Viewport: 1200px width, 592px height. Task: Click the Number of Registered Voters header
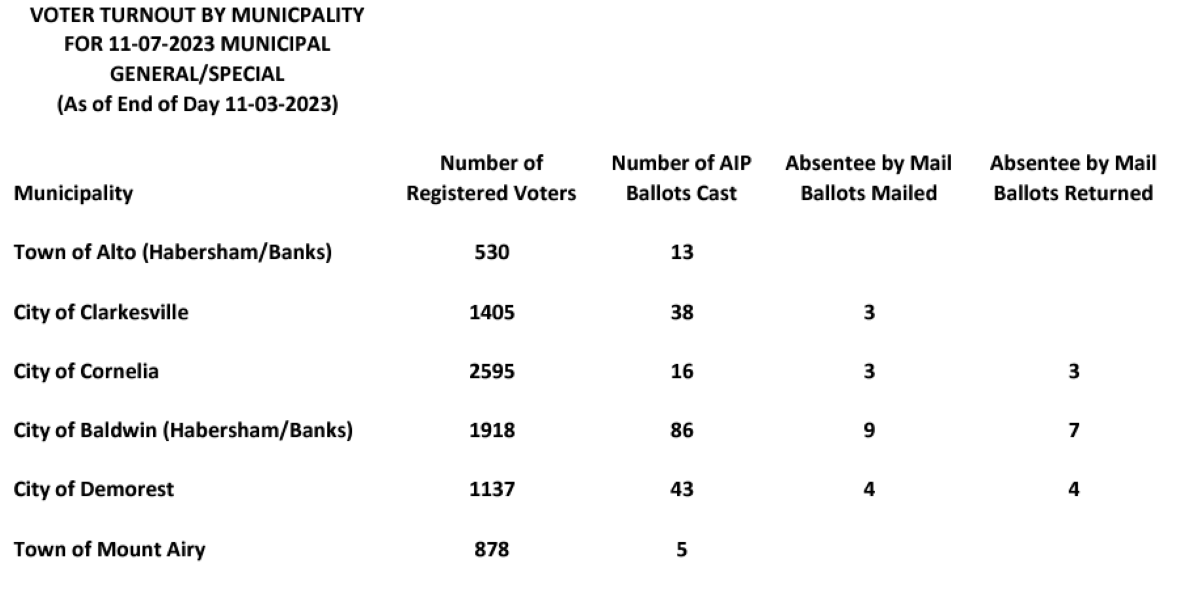(x=491, y=178)
